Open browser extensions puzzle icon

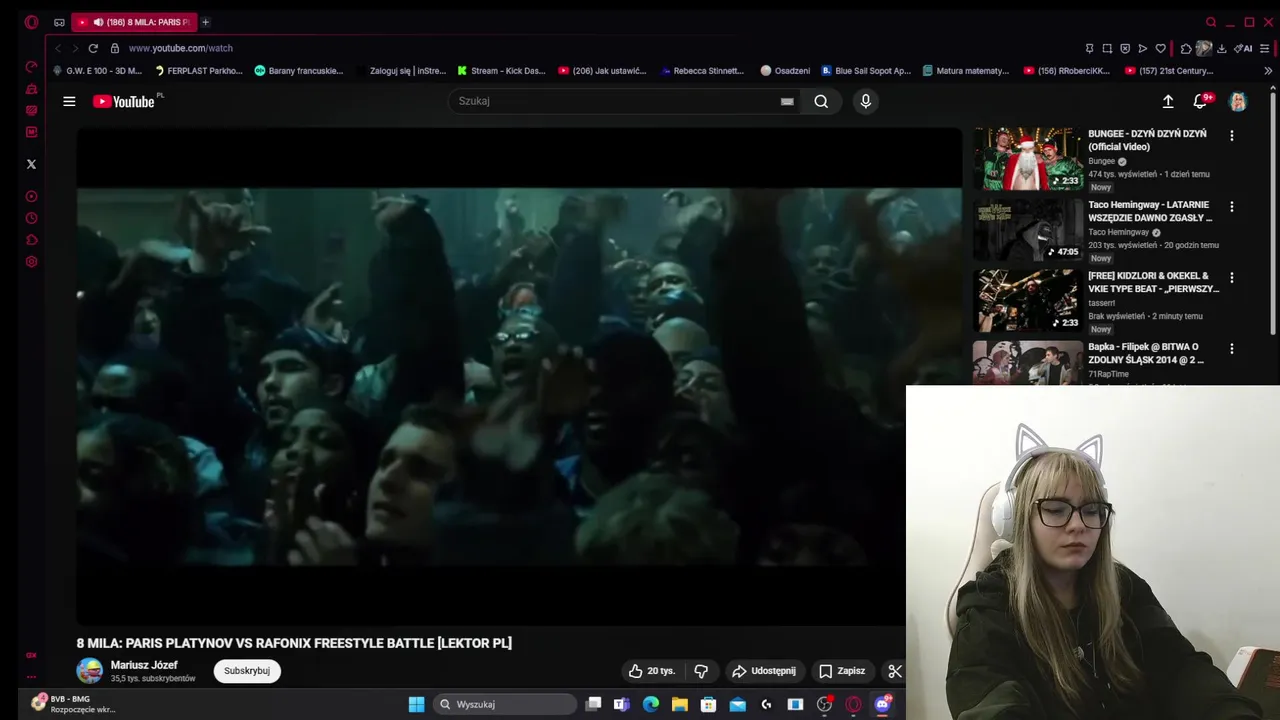(x=1186, y=48)
